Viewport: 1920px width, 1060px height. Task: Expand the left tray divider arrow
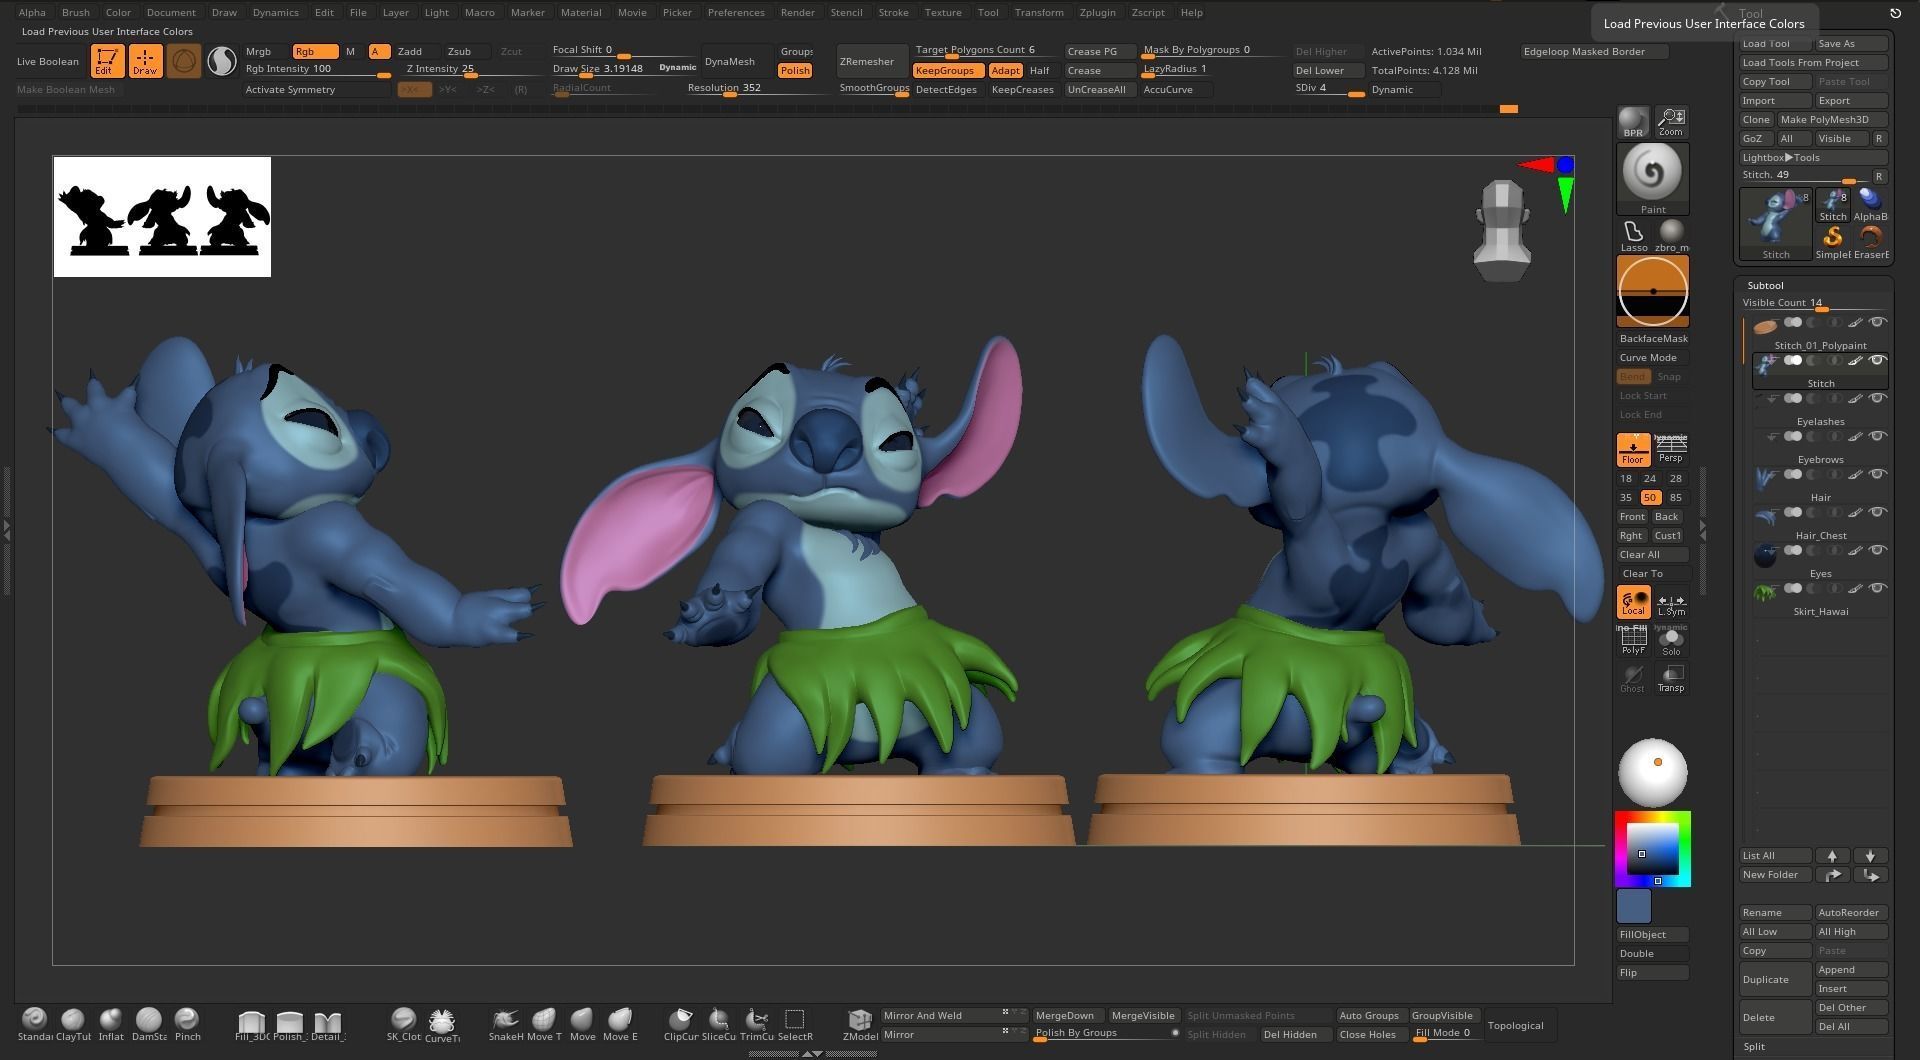(6, 530)
